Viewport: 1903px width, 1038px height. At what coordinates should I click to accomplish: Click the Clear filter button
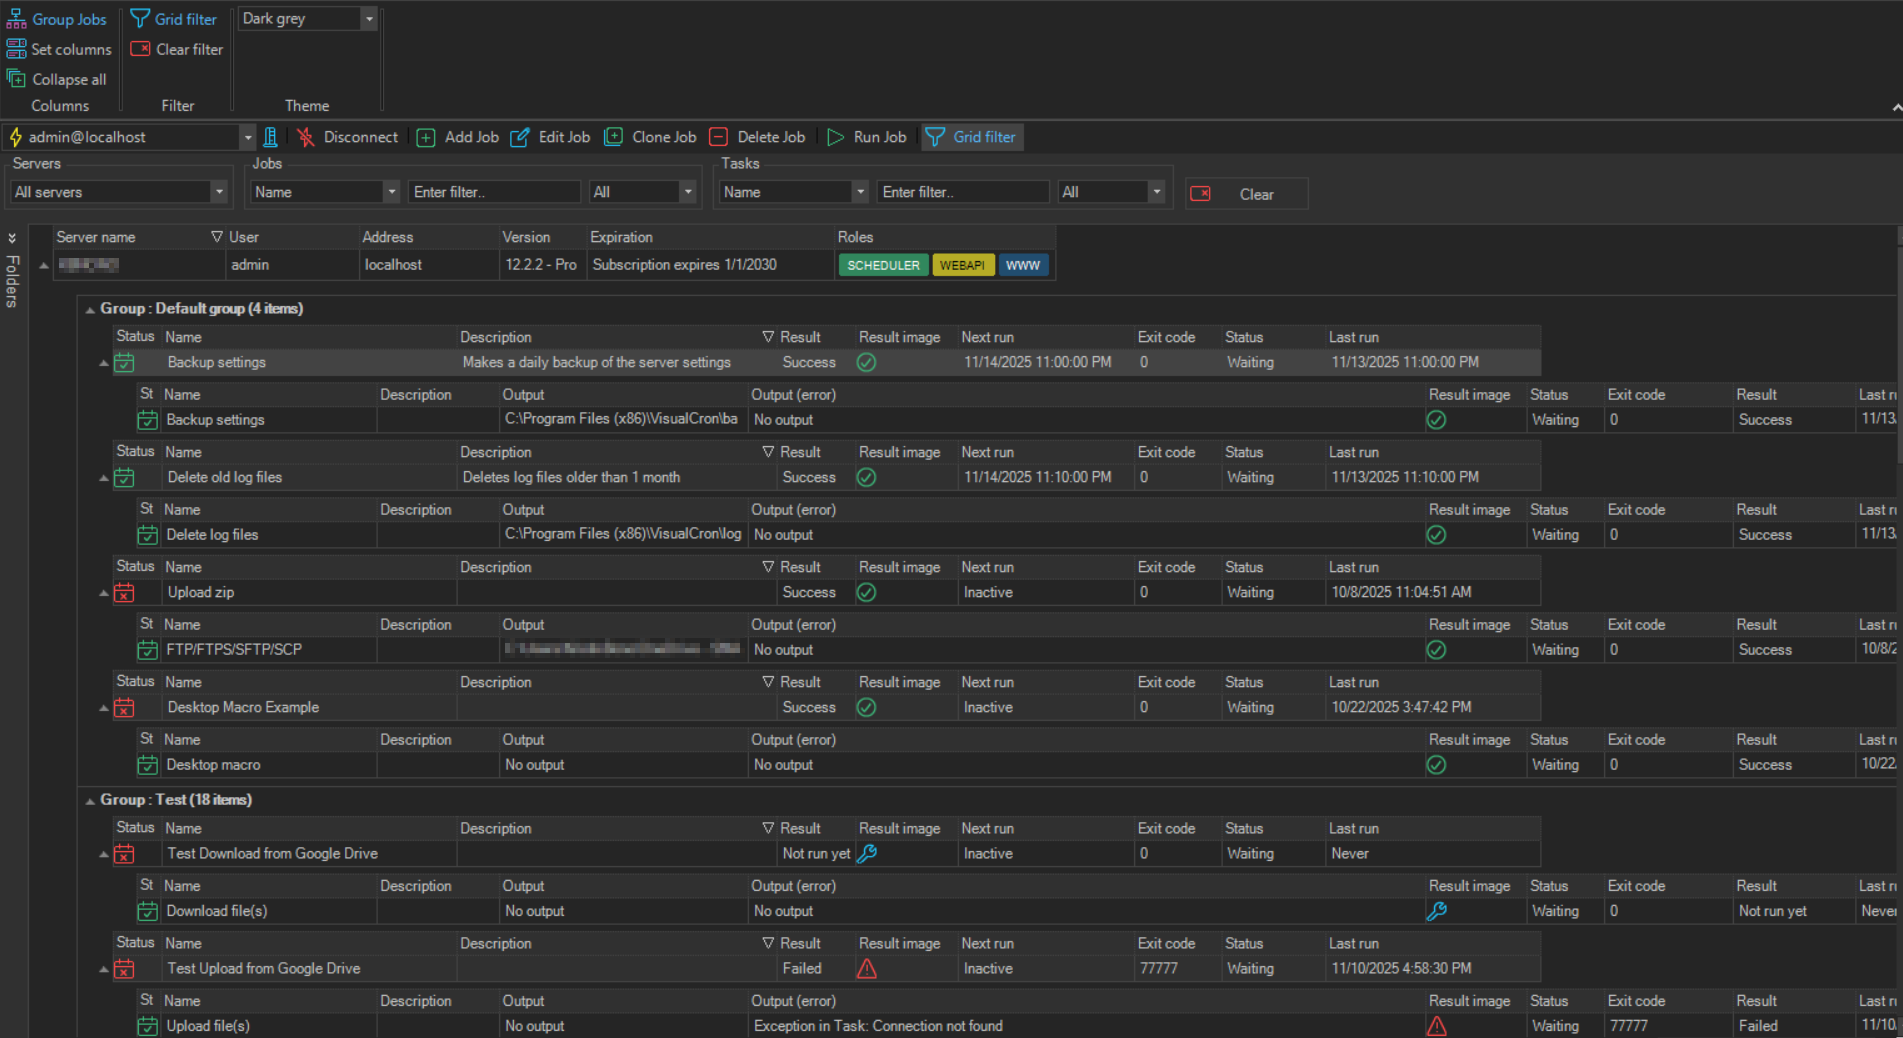point(178,49)
